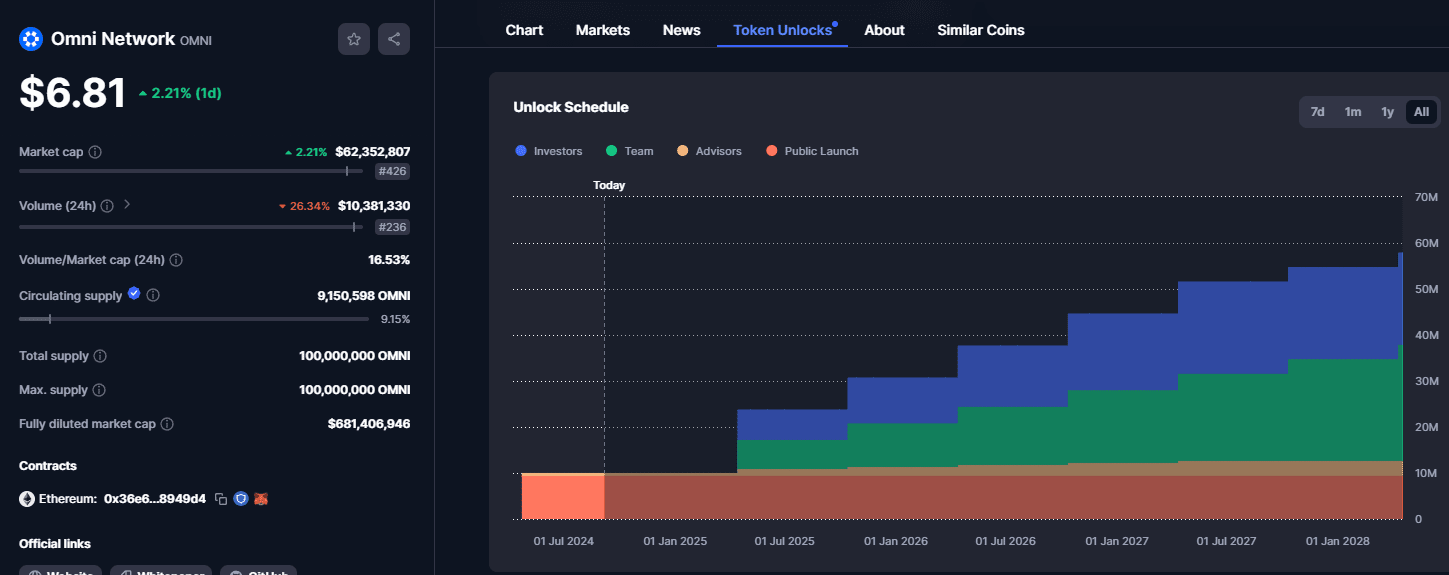Select the 1y time range

point(1387,112)
